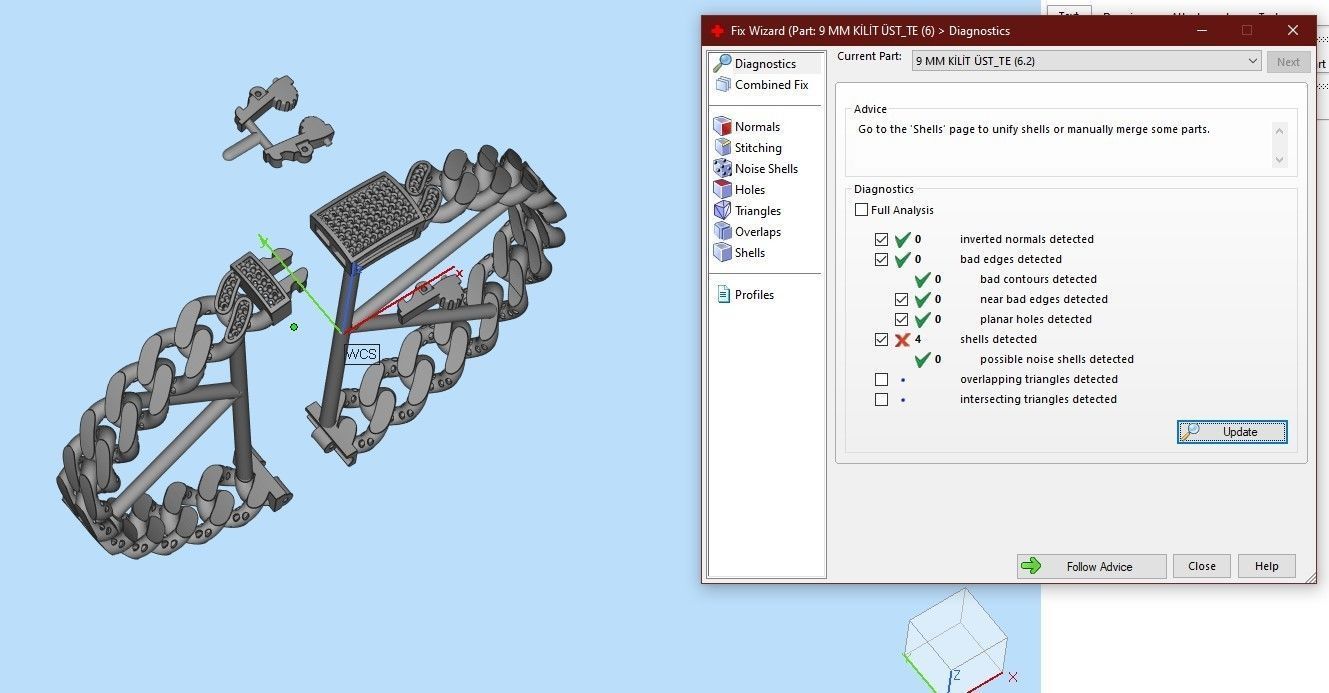Click the magnifier icon on Update button
Screen dimensions: 1329x693
point(1190,432)
